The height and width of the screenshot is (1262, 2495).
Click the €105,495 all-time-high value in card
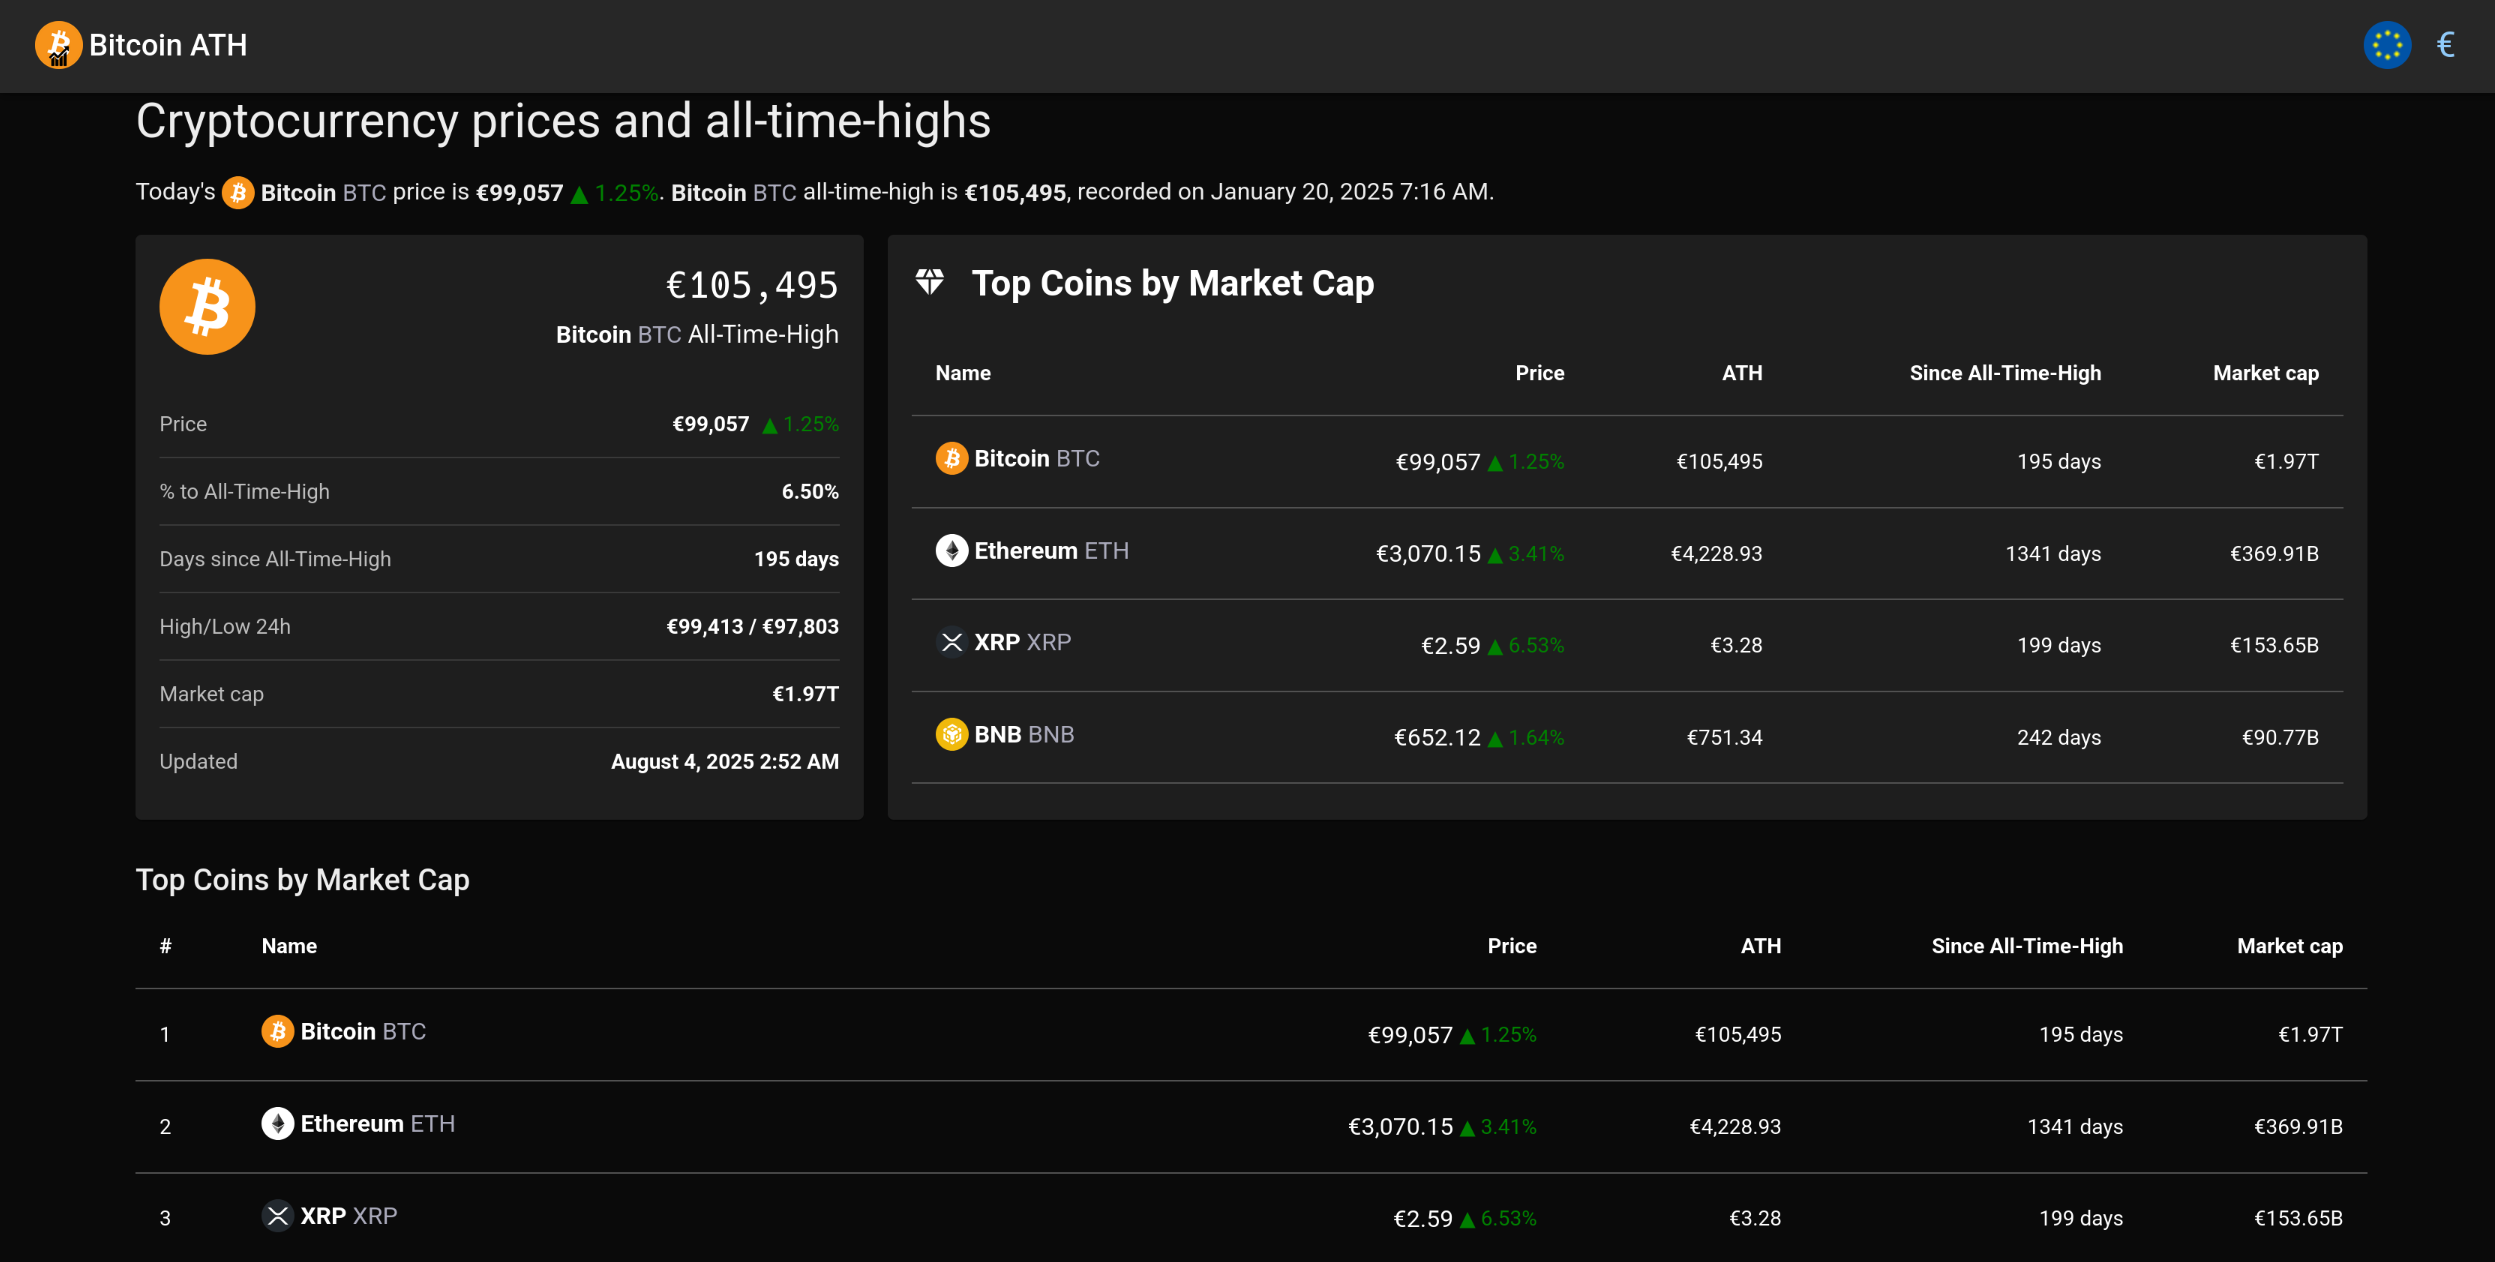click(752, 286)
